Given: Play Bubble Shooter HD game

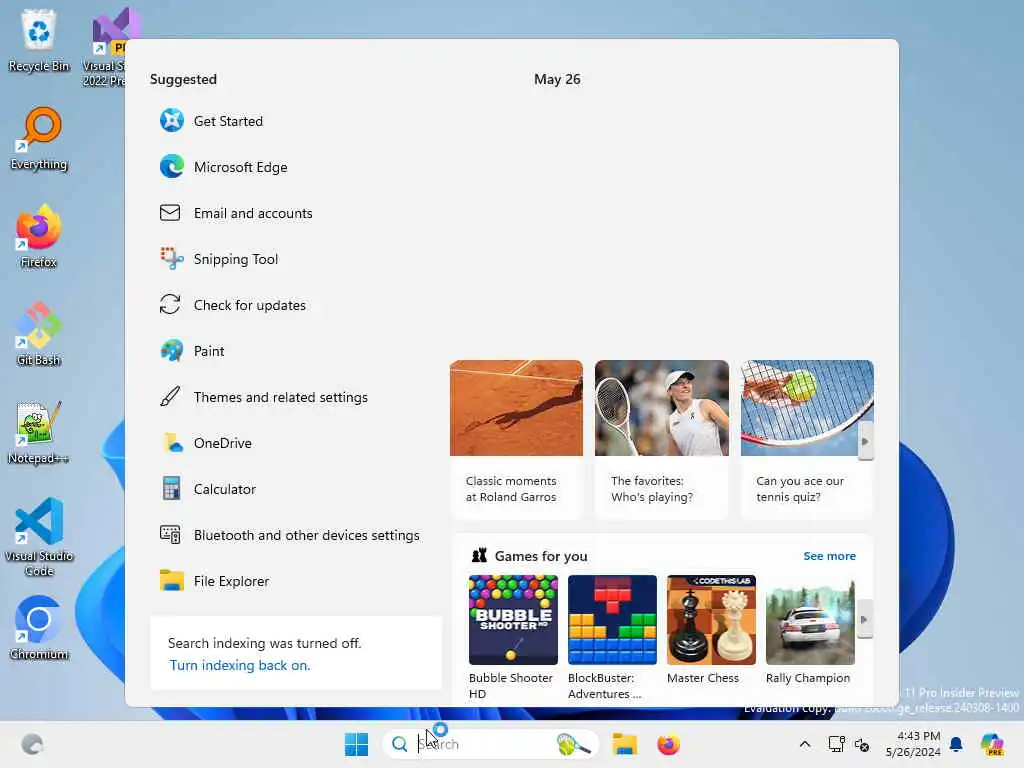Looking at the screenshot, I should pyautogui.click(x=513, y=637).
